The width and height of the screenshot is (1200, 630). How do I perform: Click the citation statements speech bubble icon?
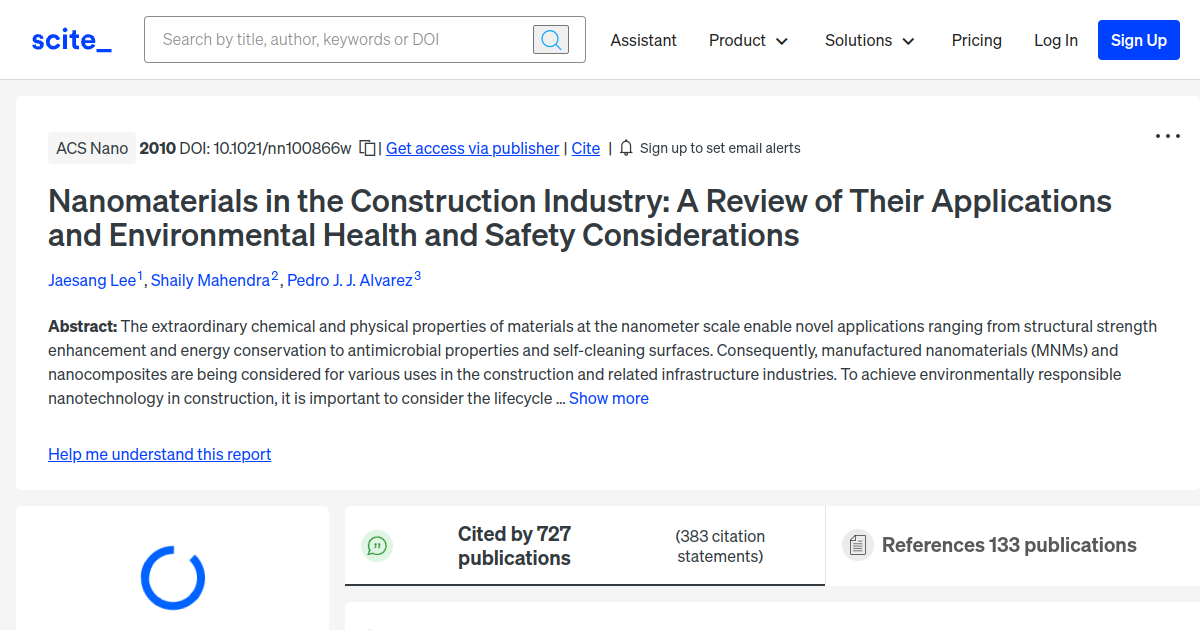tap(377, 546)
